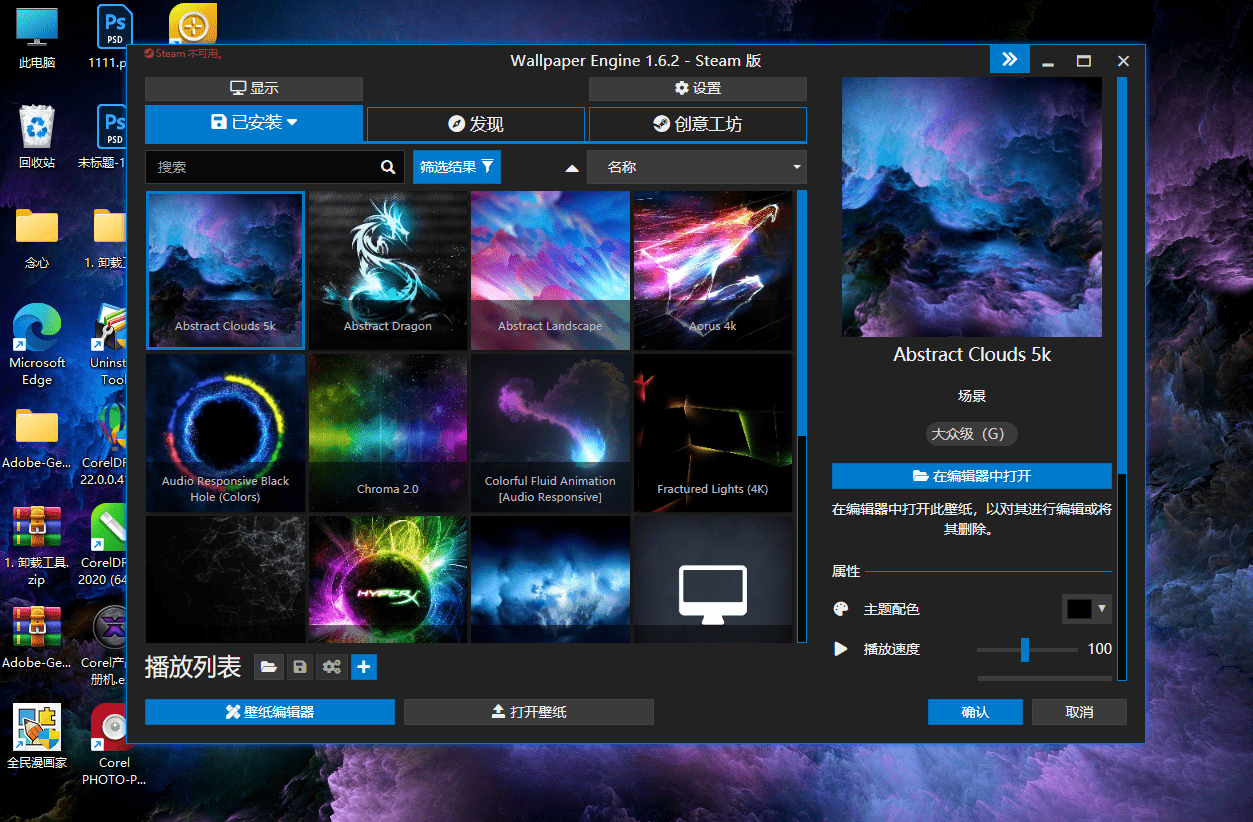This screenshot has height=822, width=1253.
Task: Click the playback speed play icon
Action: pos(841,649)
